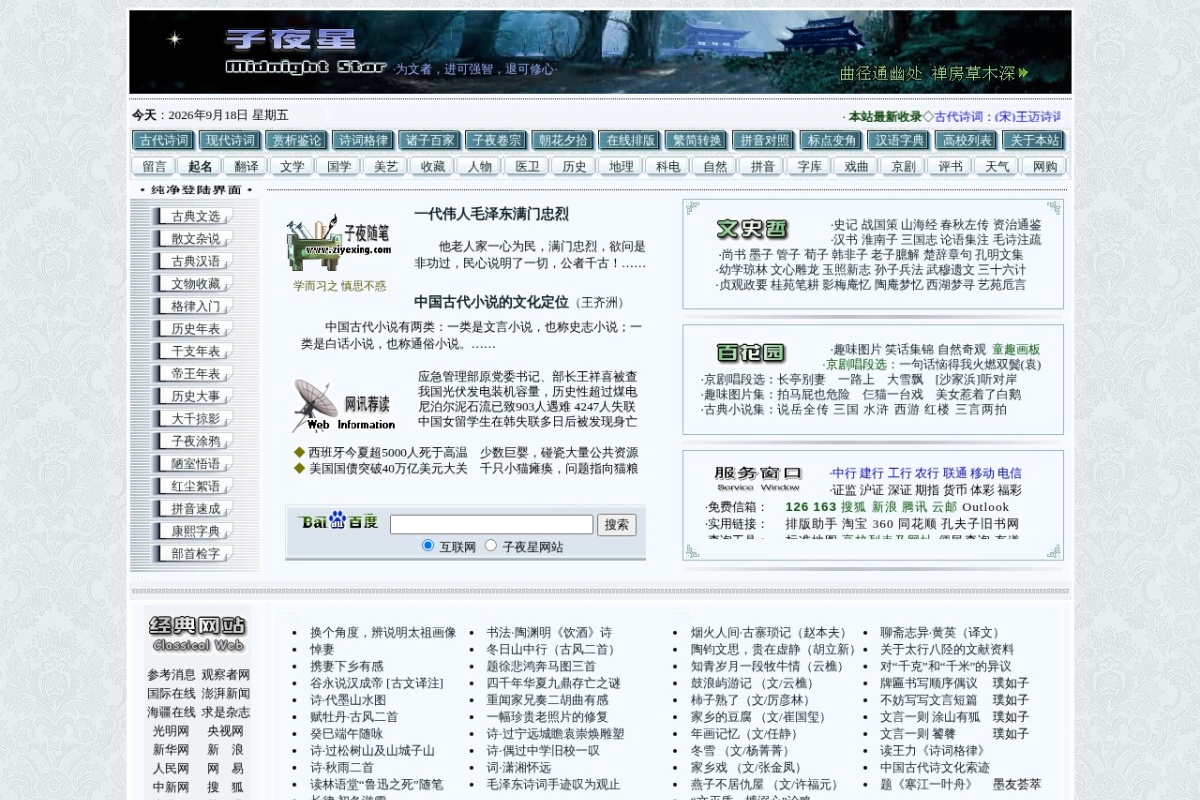
Task: Open the 子夜卷宗 nav button
Action: [496, 140]
